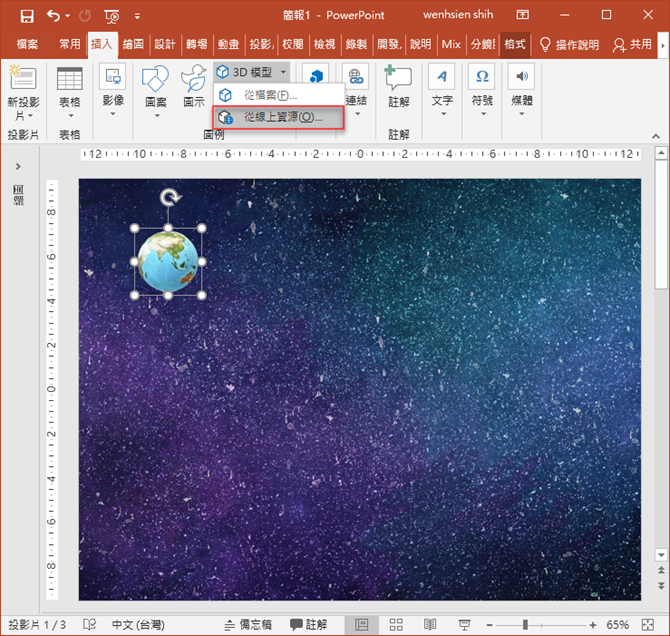Click the 中文 (台灣) language indicator
The width and height of the screenshot is (670, 636).
(x=138, y=625)
